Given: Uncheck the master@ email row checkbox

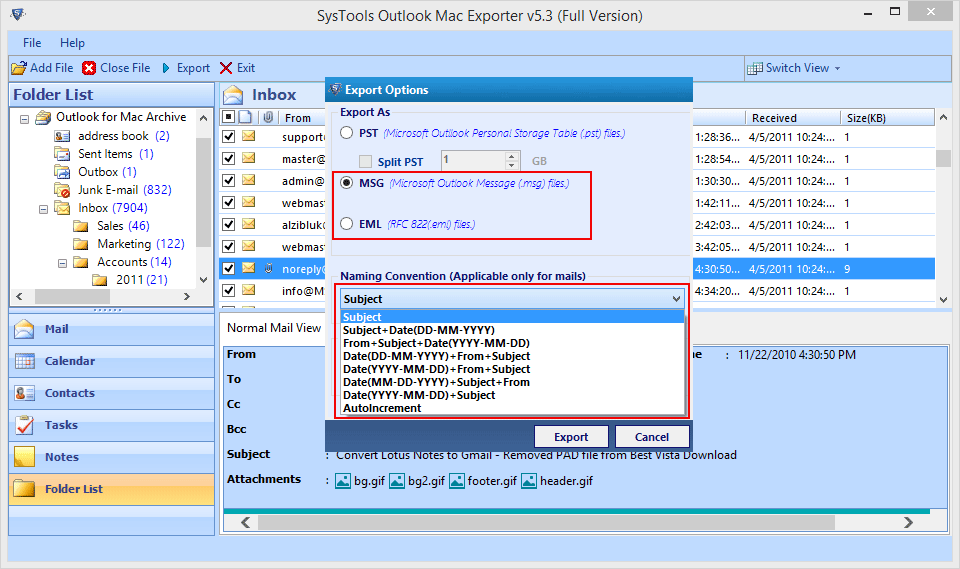Looking at the screenshot, I should click(228, 158).
